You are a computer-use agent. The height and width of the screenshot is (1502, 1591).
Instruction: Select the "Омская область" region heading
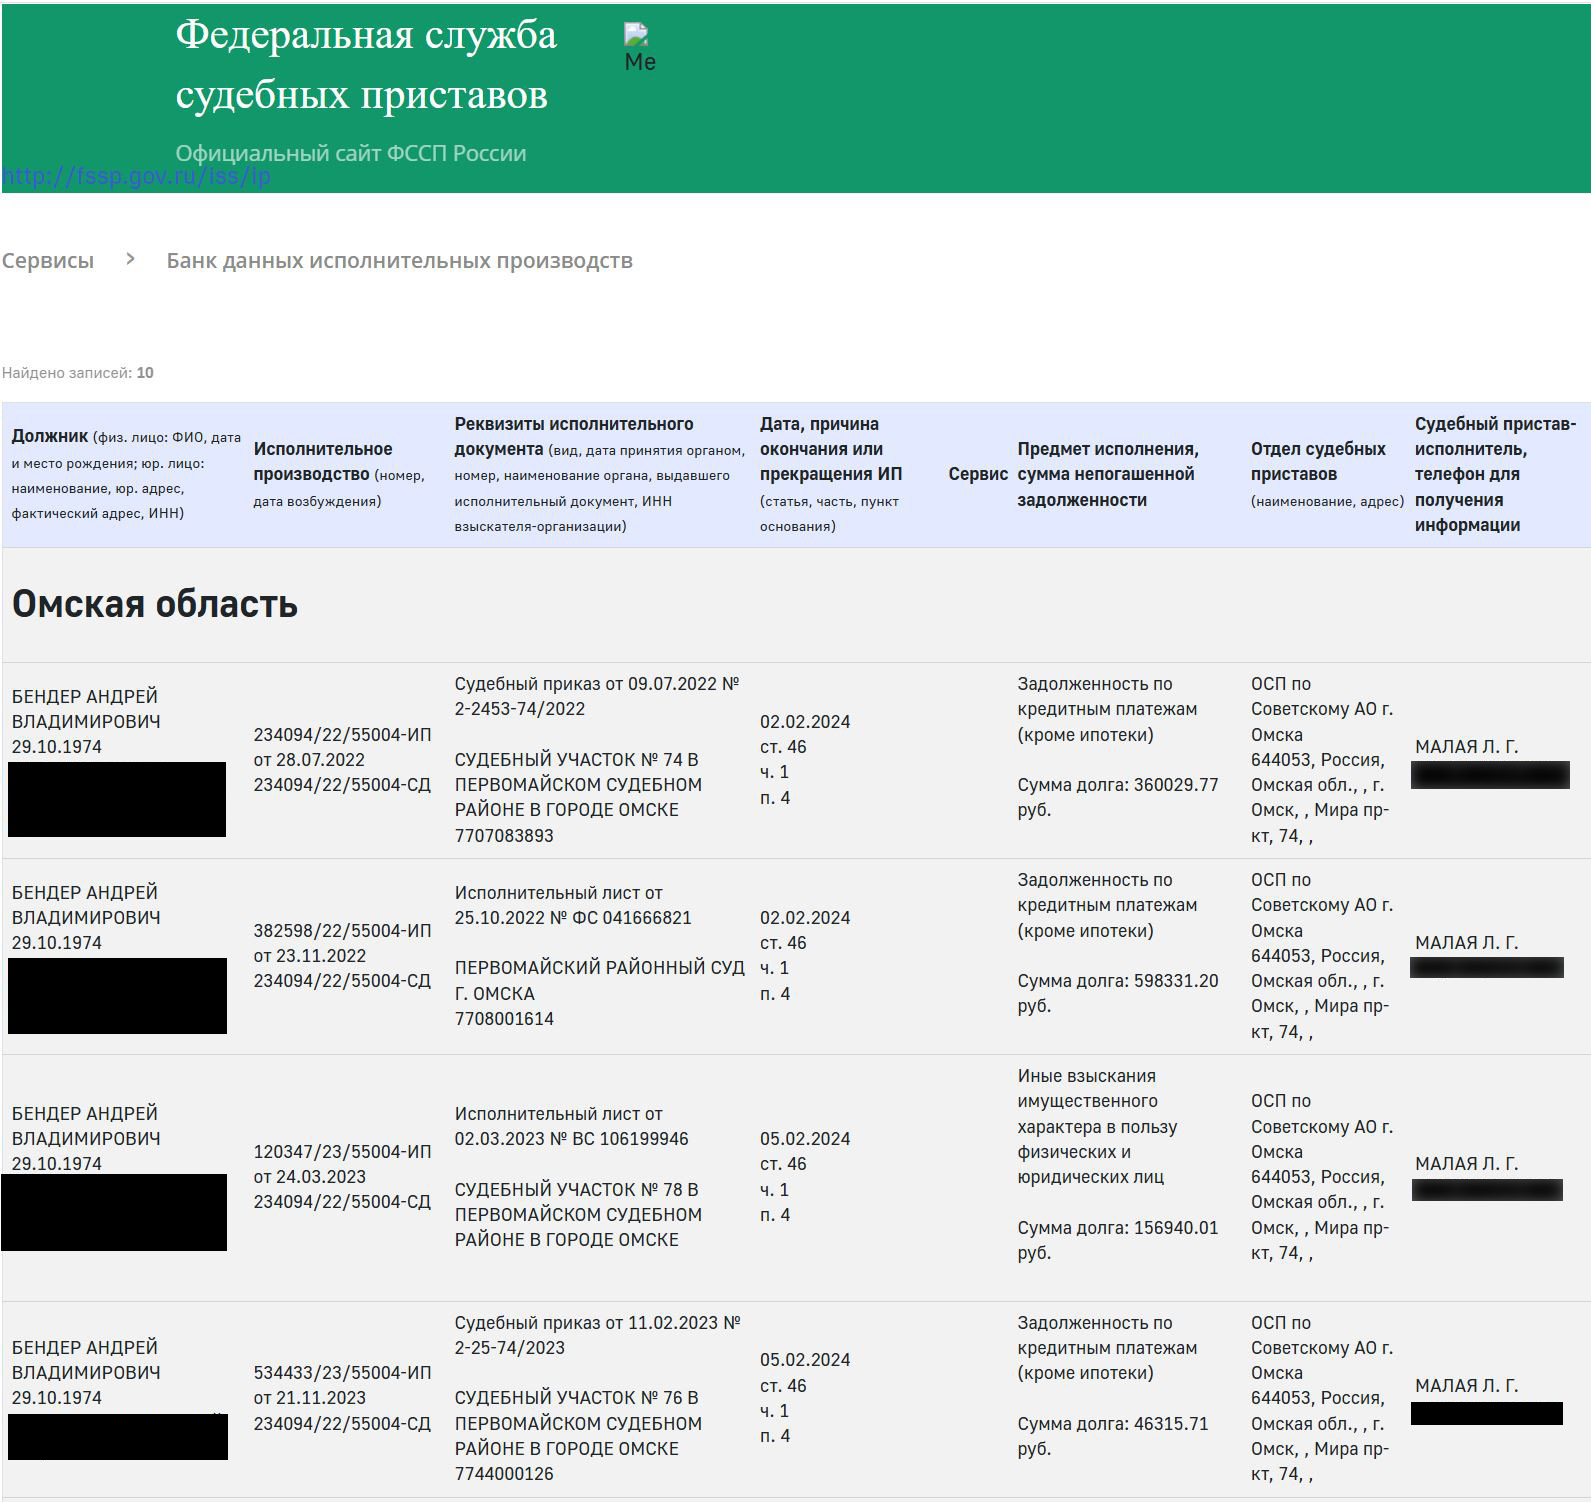155,604
